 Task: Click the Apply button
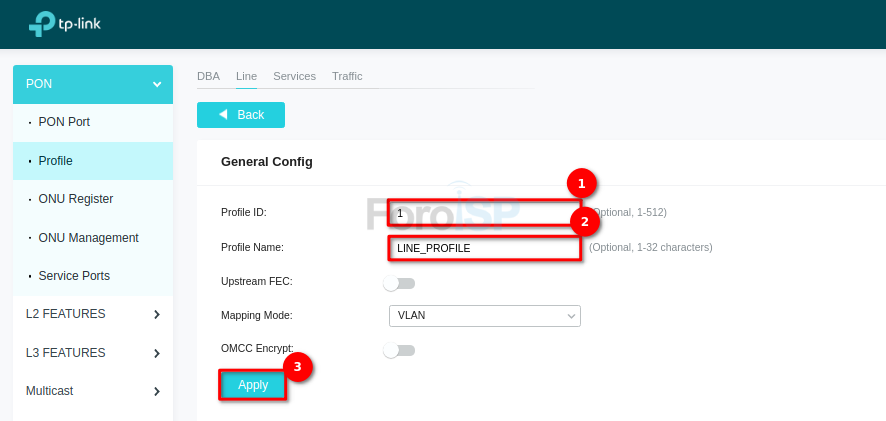point(253,385)
